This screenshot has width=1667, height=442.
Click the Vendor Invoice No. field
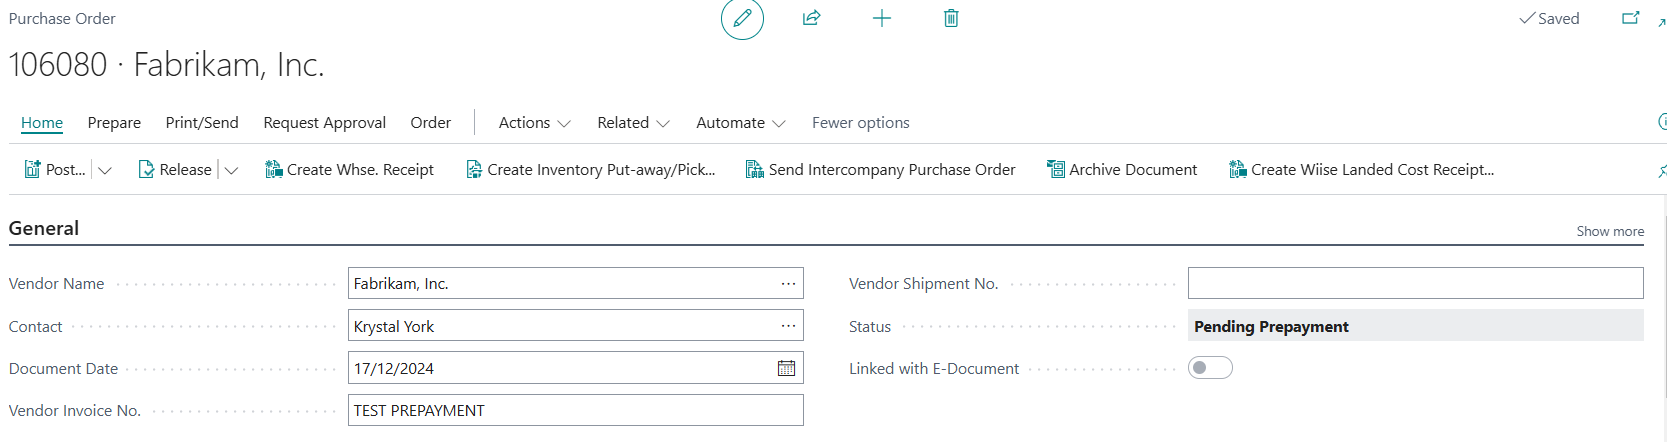[575, 410]
